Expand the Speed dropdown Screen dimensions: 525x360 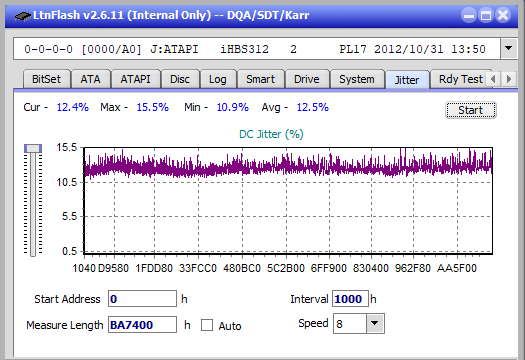(x=375, y=323)
